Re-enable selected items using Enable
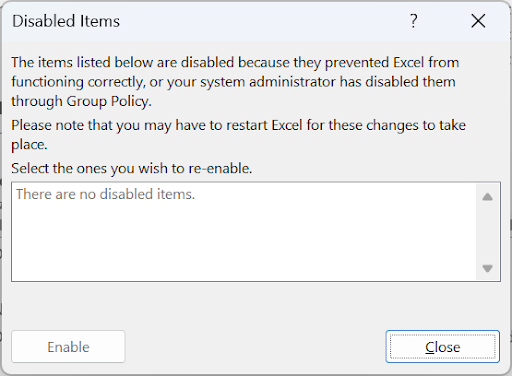This screenshot has height=376, width=512. pyautogui.click(x=68, y=347)
